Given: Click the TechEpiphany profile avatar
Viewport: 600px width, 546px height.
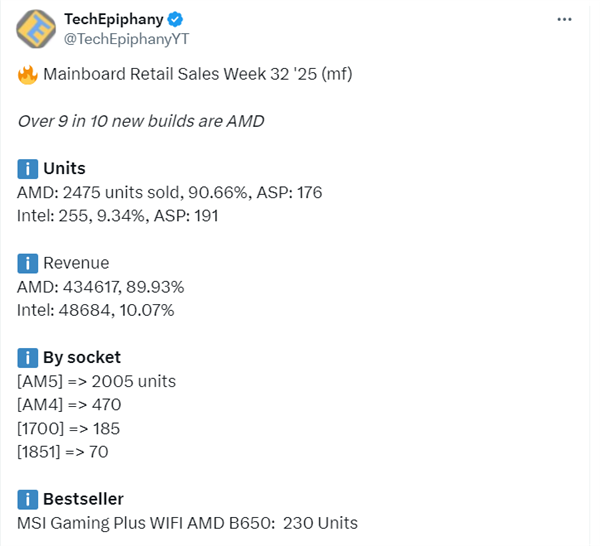Looking at the screenshot, I should 37,28.
